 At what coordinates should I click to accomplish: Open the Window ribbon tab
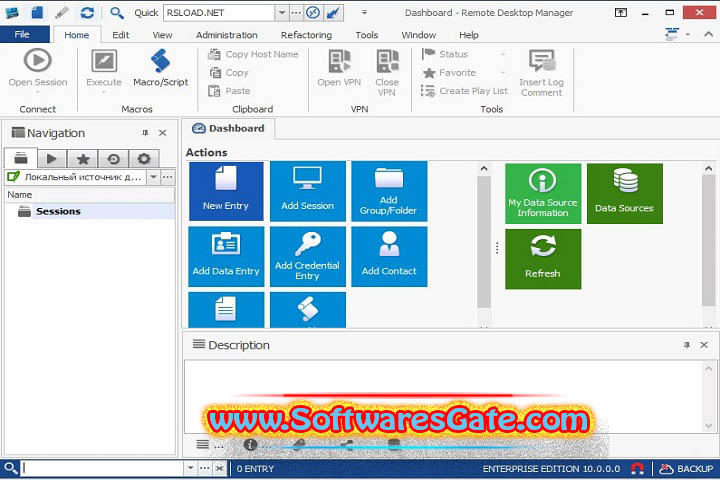pyautogui.click(x=418, y=35)
